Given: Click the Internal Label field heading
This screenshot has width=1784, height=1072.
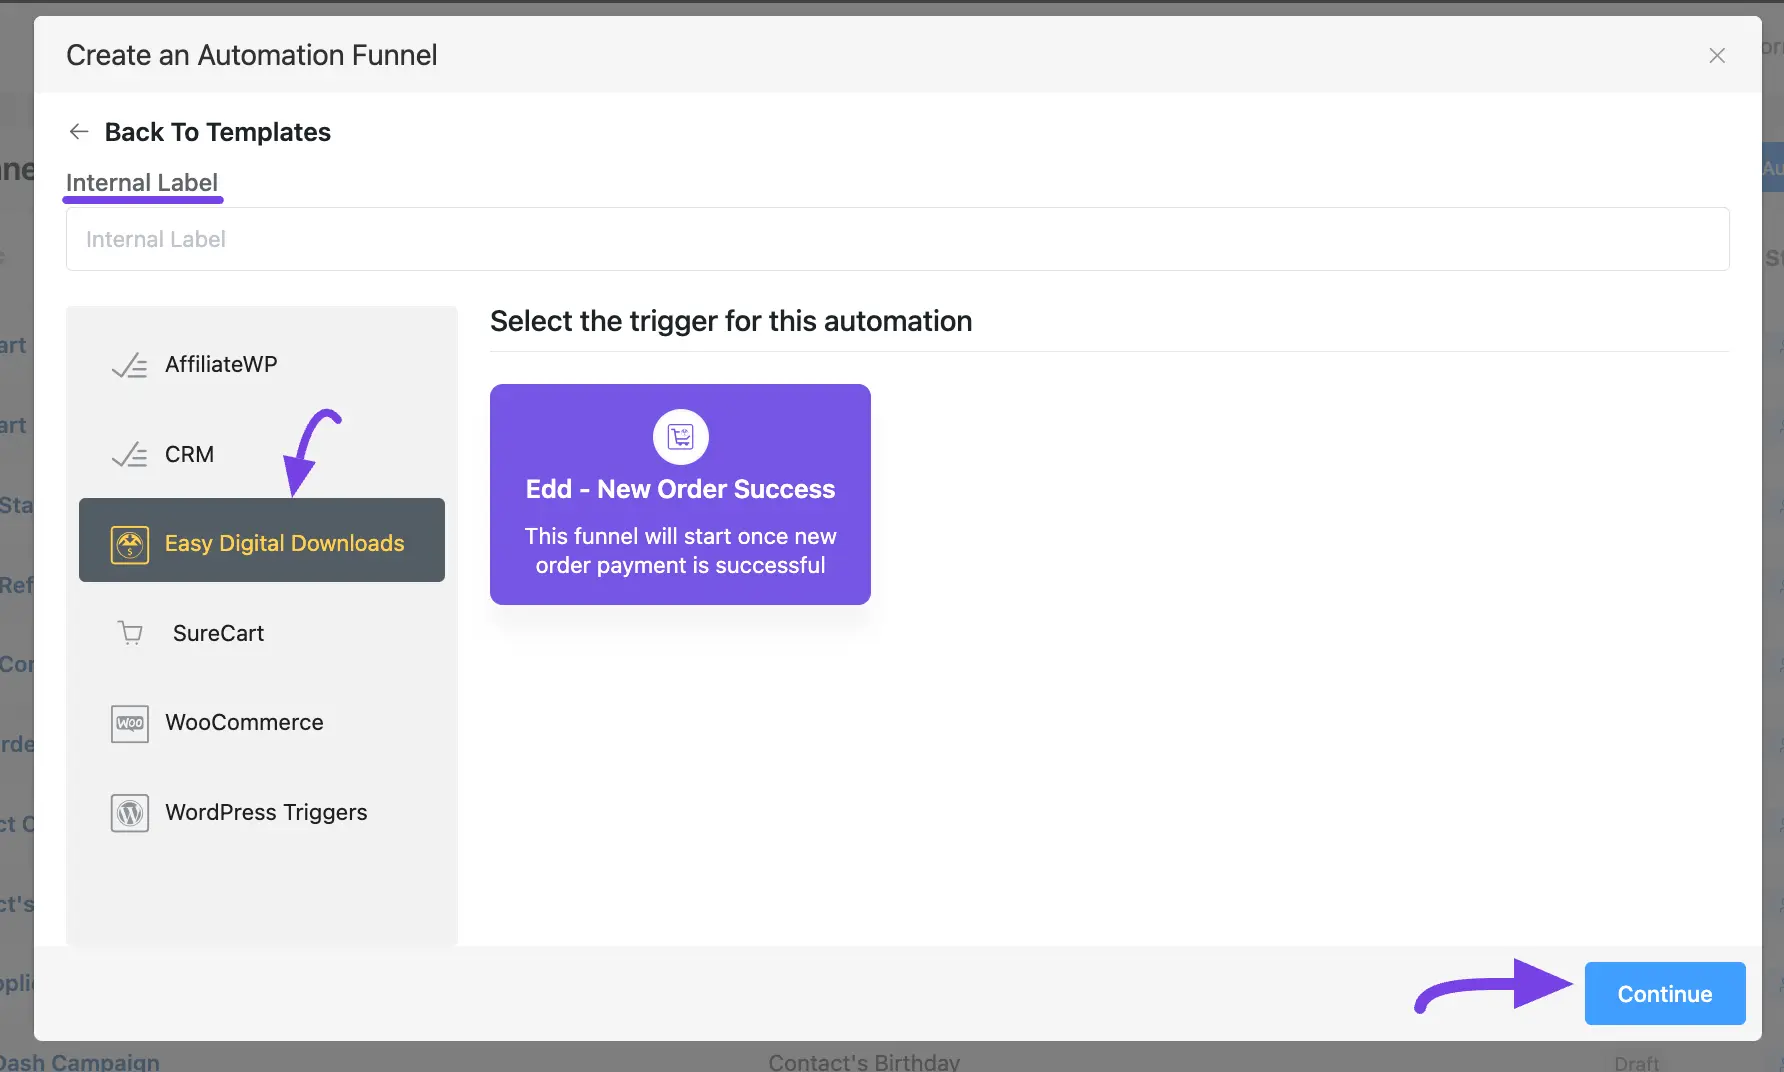Looking at the screenshot, I should point(142,183).
